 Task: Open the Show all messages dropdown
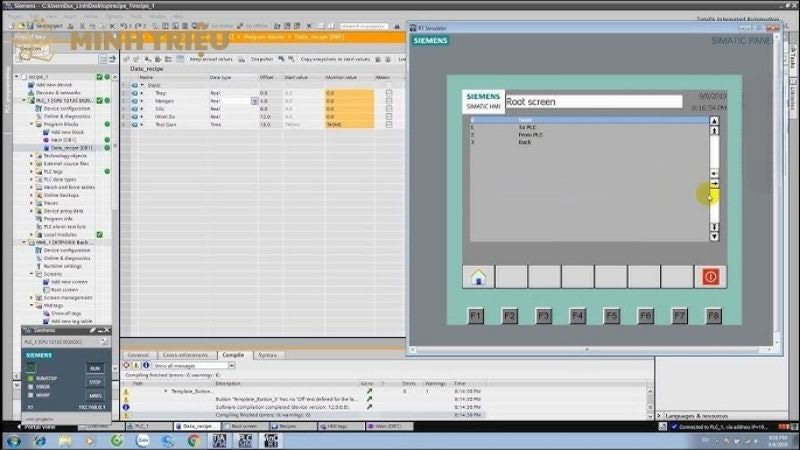(x=231, y=366)
